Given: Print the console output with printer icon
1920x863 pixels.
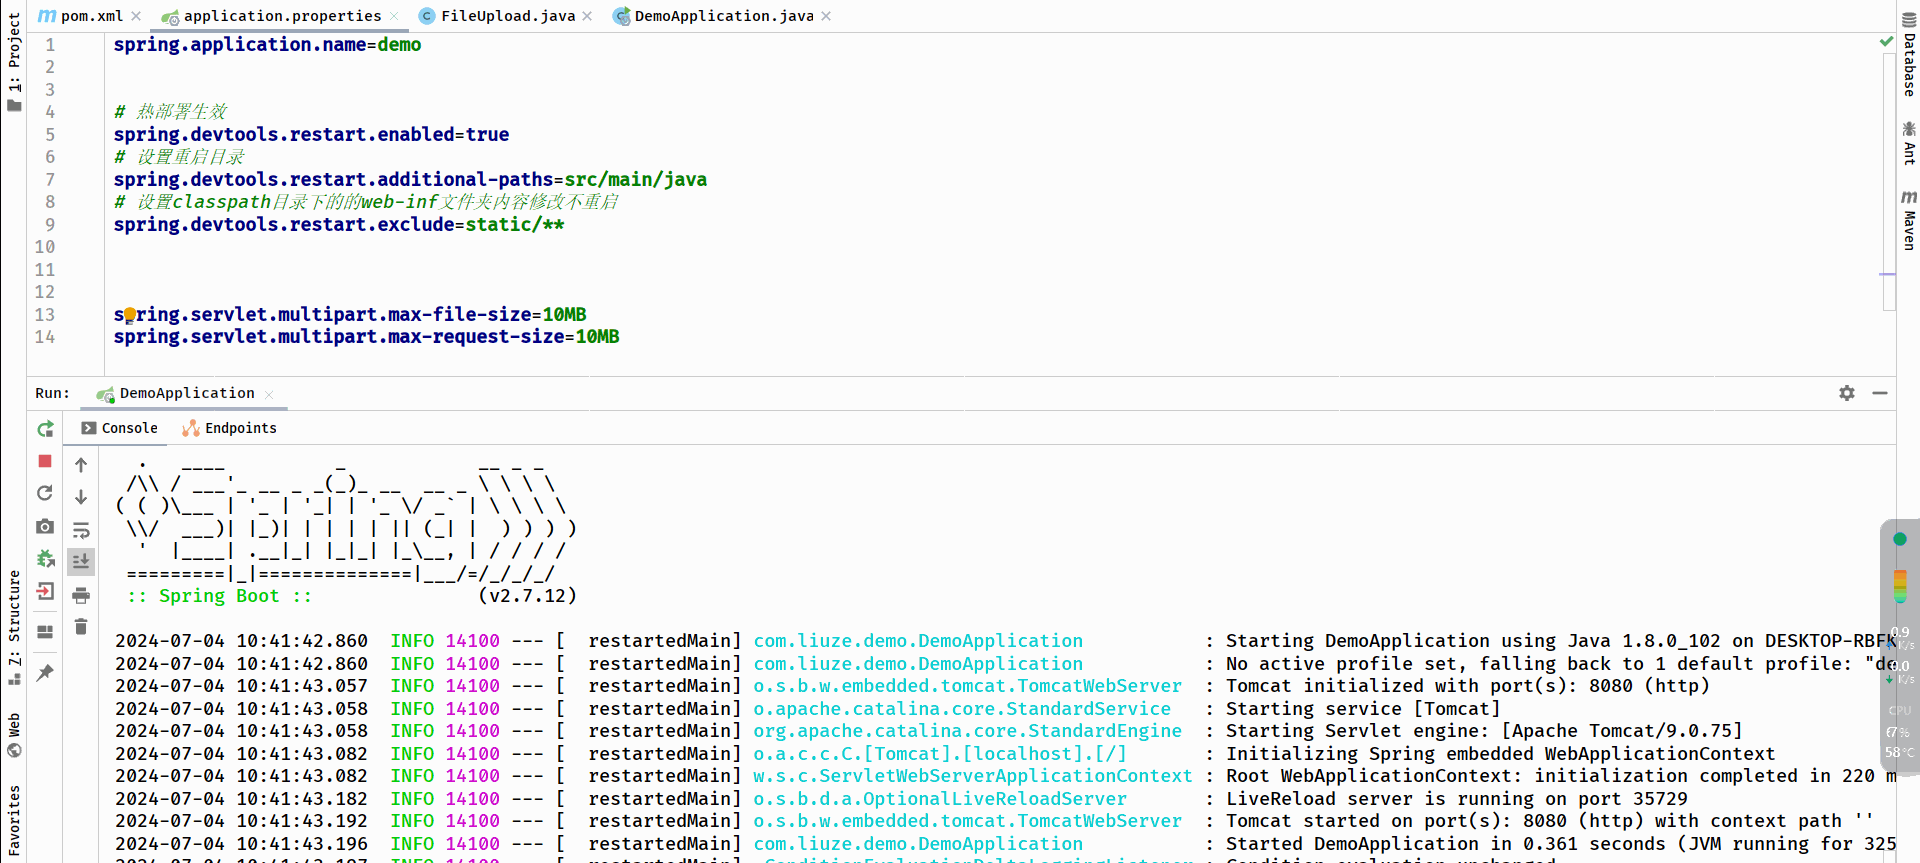Looking at the screenshot, I should [81, 595].
